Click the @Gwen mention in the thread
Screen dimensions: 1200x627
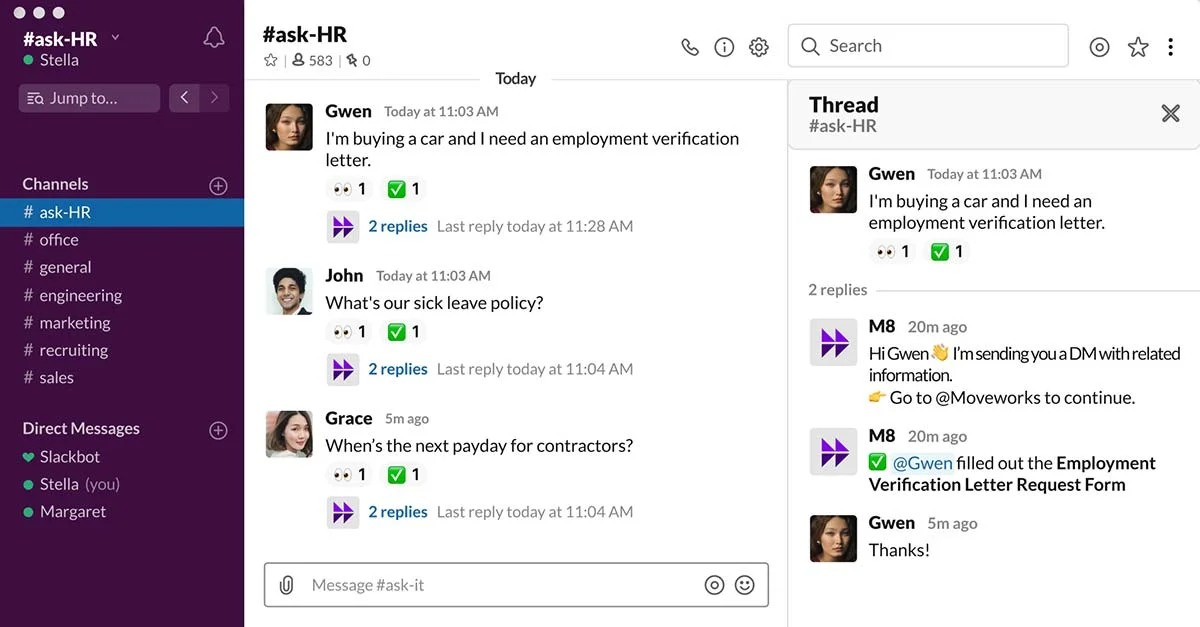pos(923,462)
